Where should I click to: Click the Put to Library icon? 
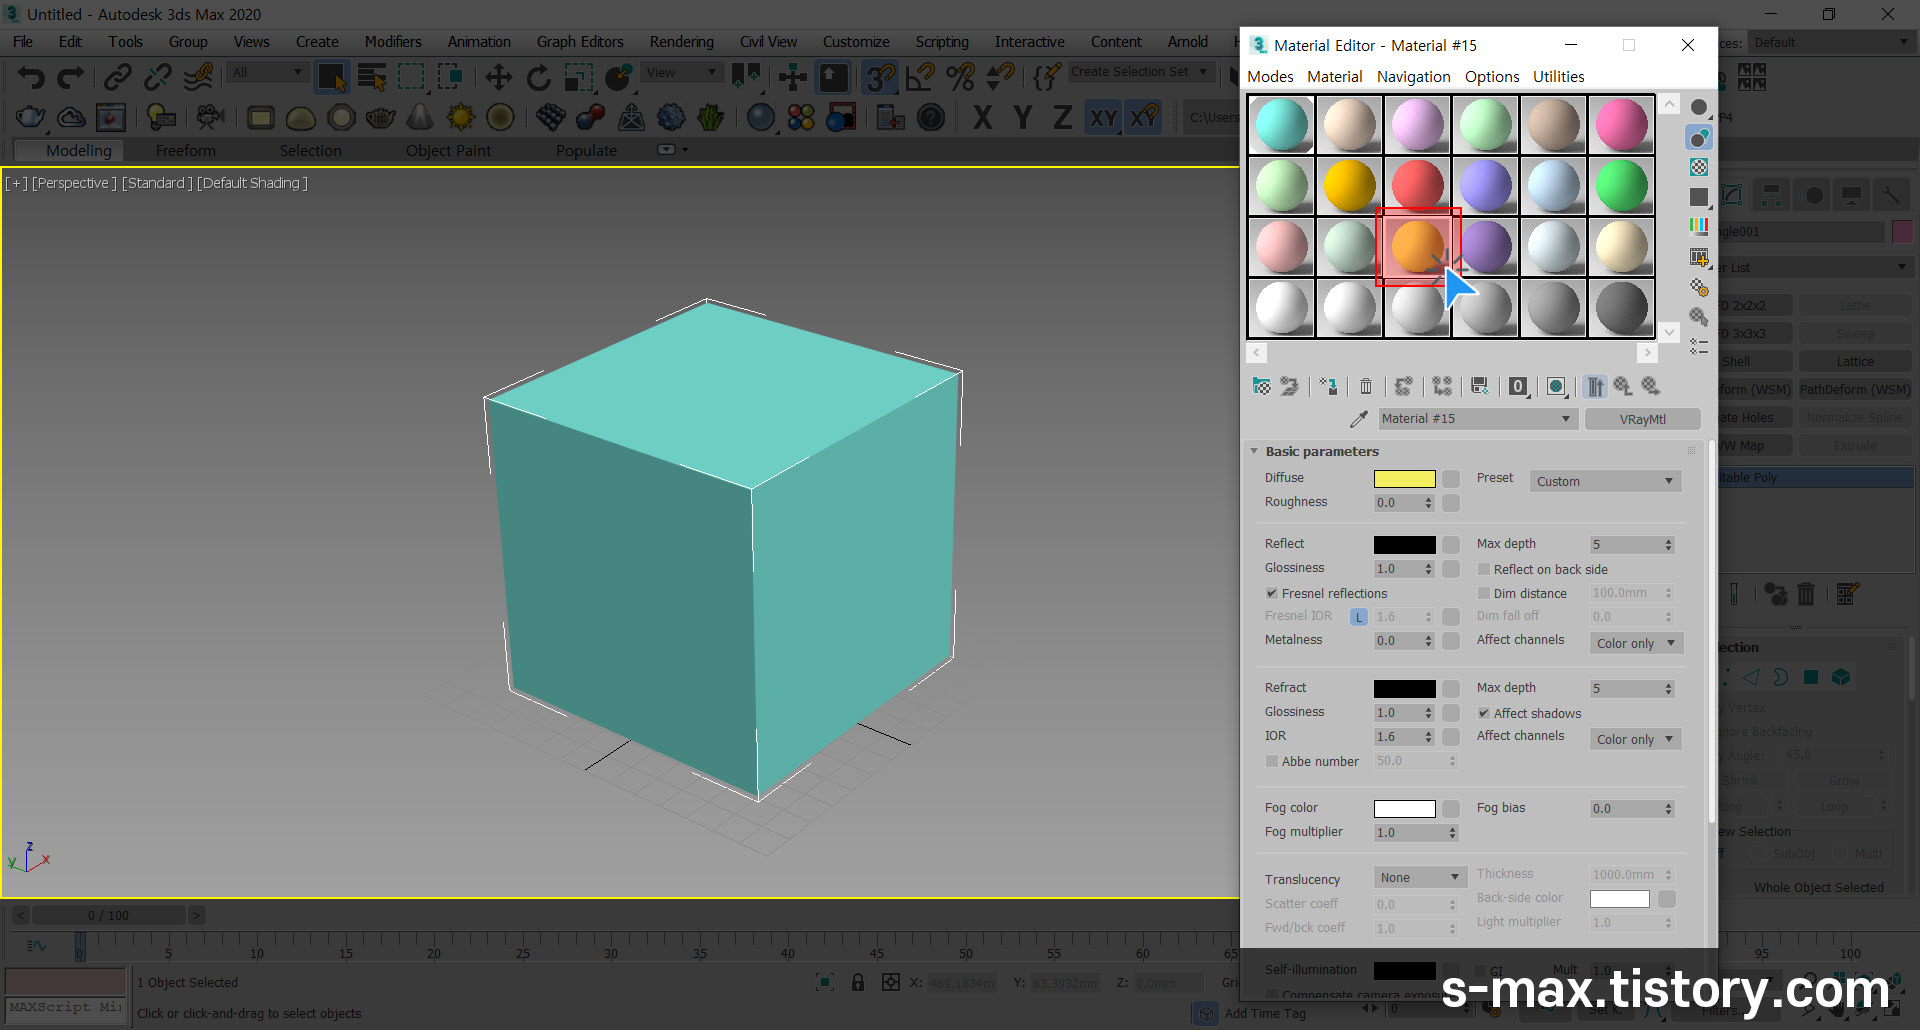pos(1480,386)
